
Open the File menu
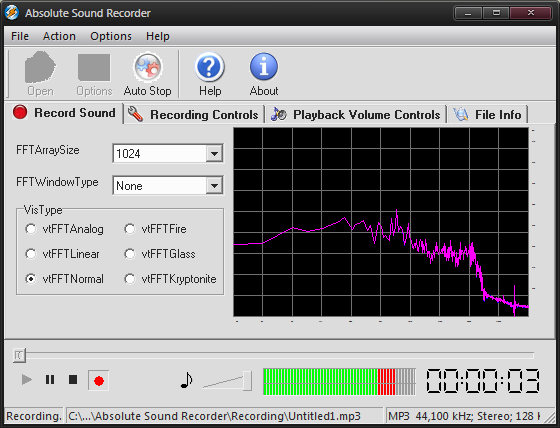click(x=20, y=36)
